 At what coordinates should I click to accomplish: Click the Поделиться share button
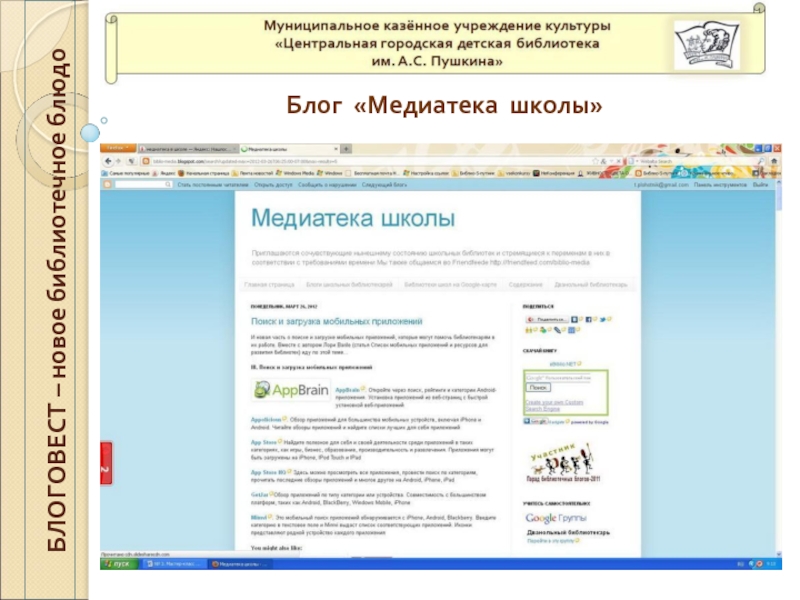click(x=547, y=319)
